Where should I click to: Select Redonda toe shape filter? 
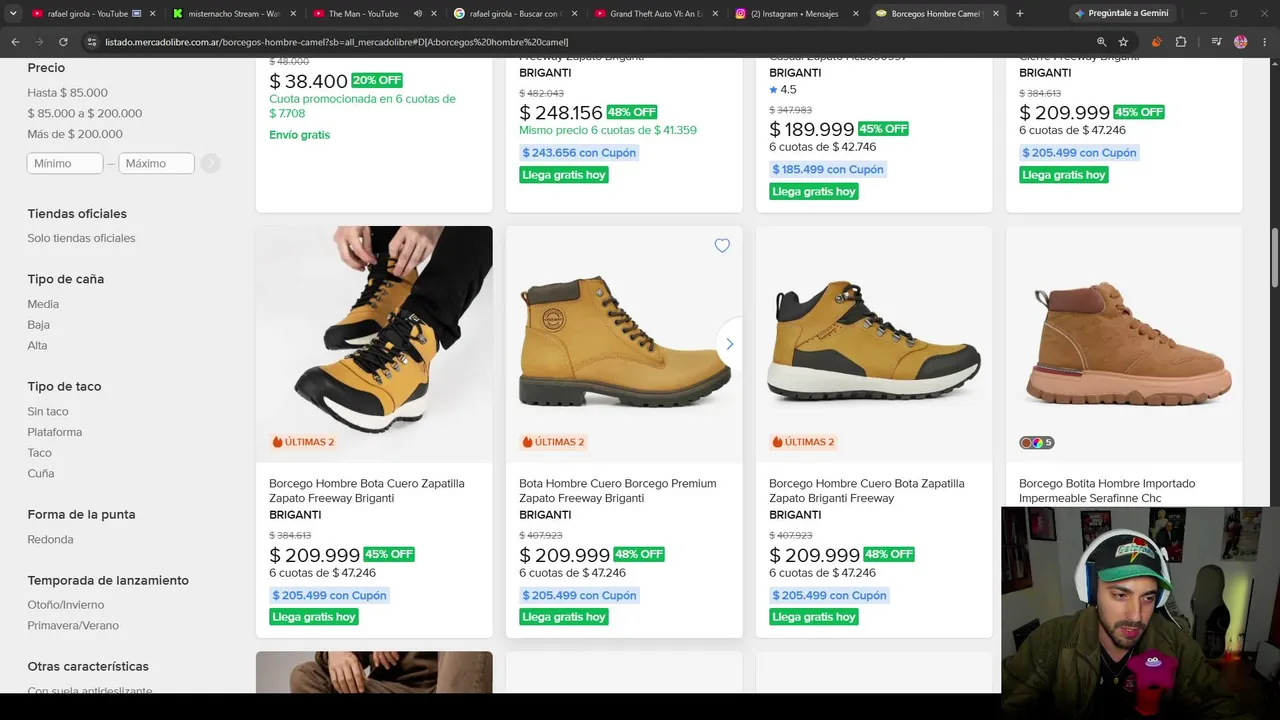pyautogui.click(x=50, y=539)
